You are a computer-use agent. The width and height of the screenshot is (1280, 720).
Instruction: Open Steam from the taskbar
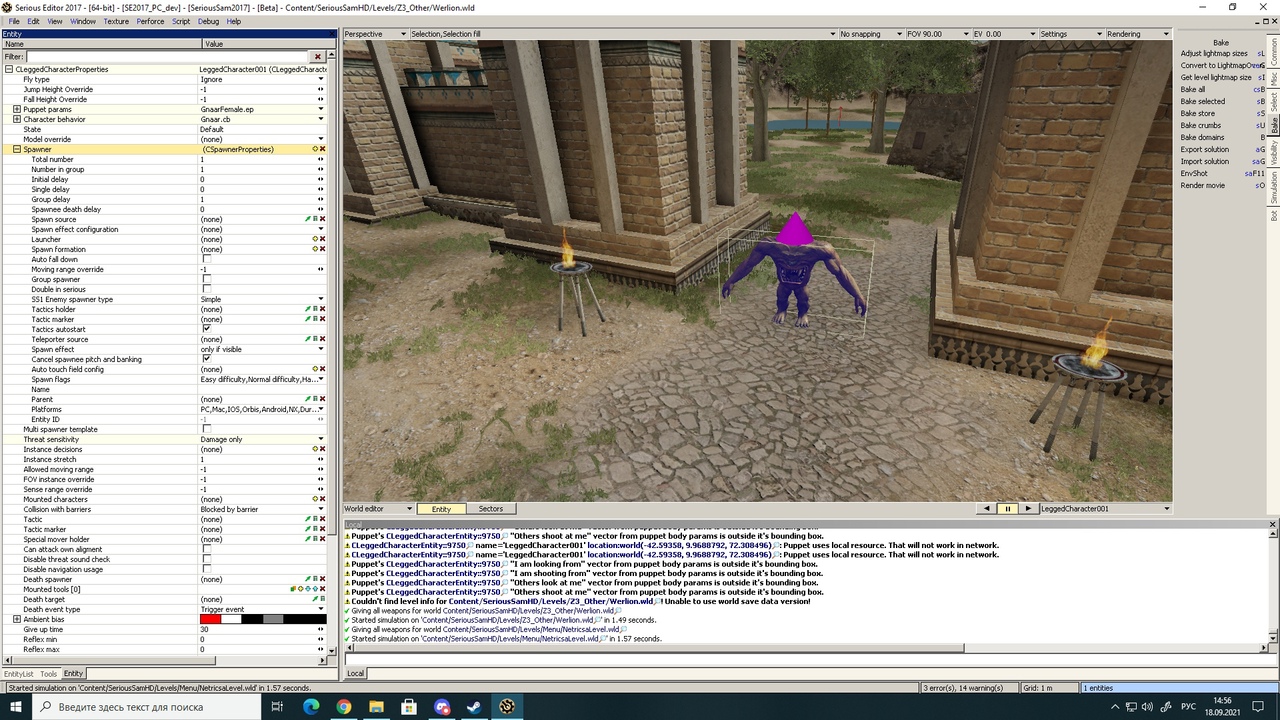(x=474, y=707)
